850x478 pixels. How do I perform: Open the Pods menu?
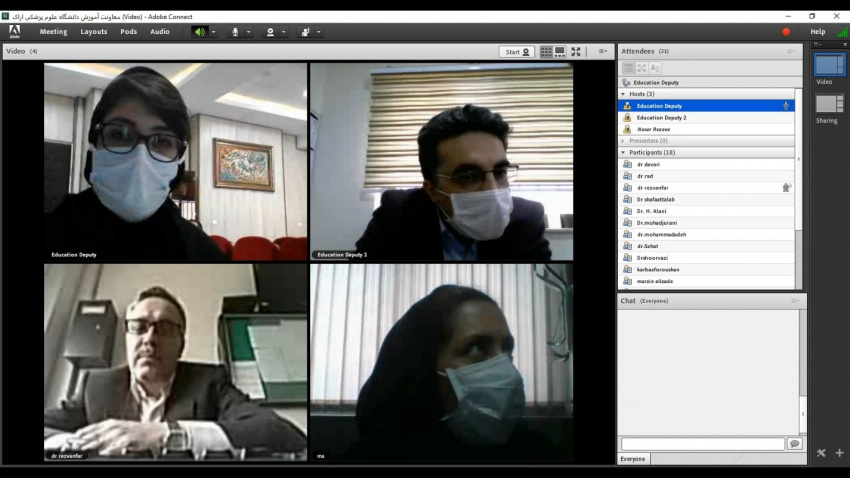point(129,32)
